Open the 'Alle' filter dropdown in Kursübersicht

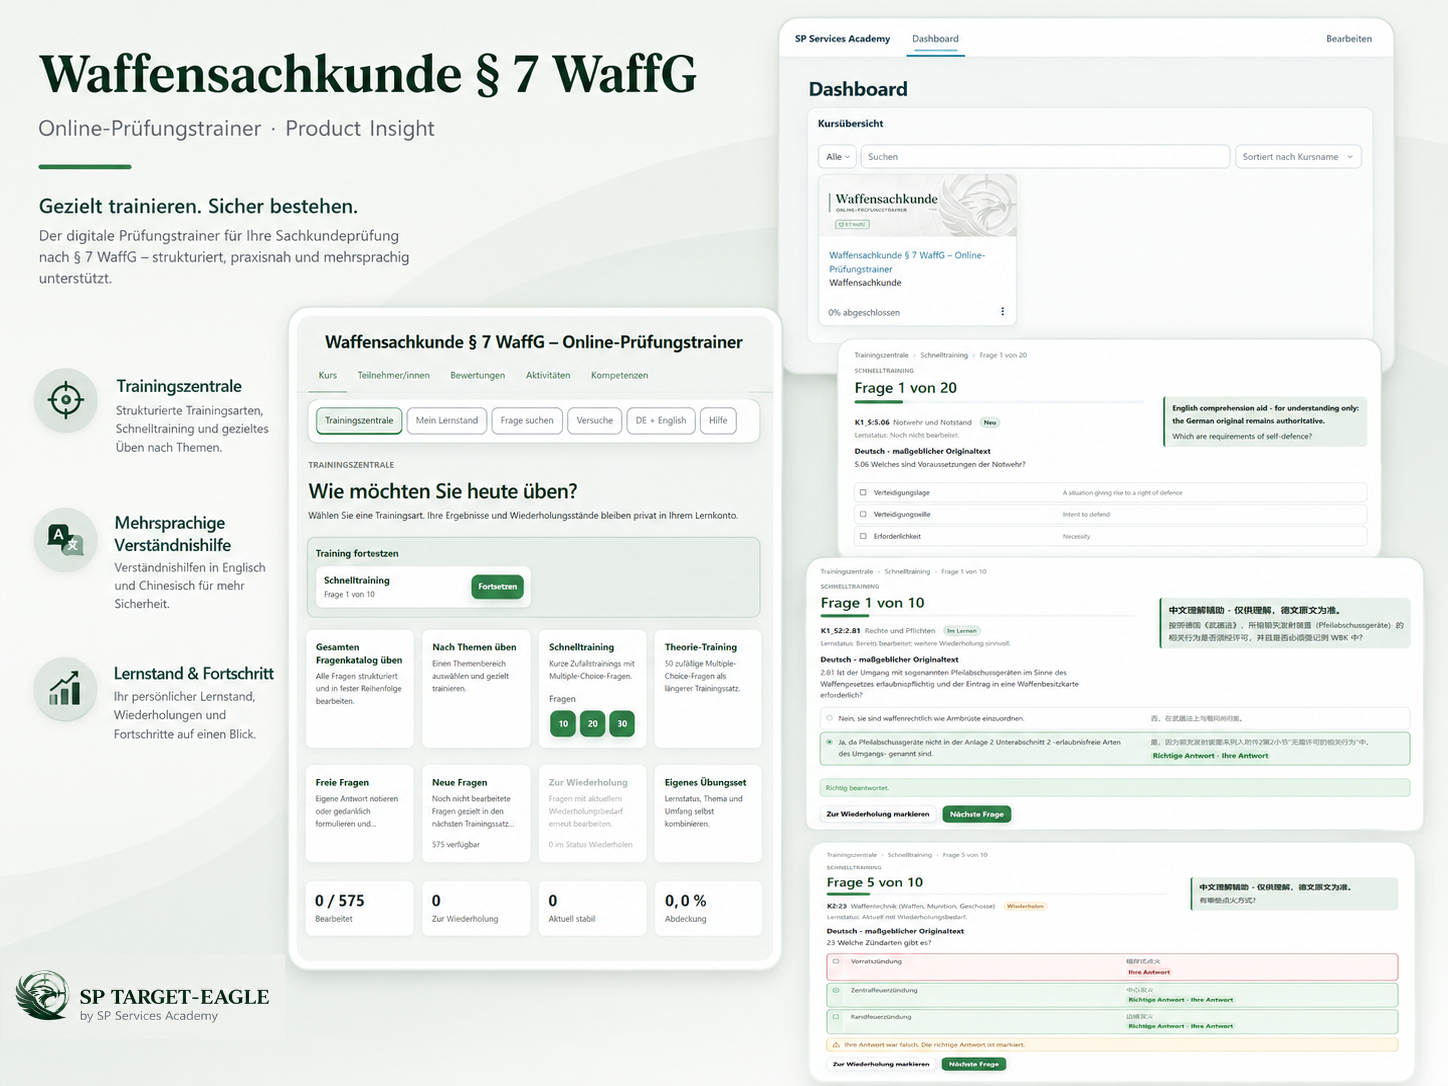tap(837, 157)
